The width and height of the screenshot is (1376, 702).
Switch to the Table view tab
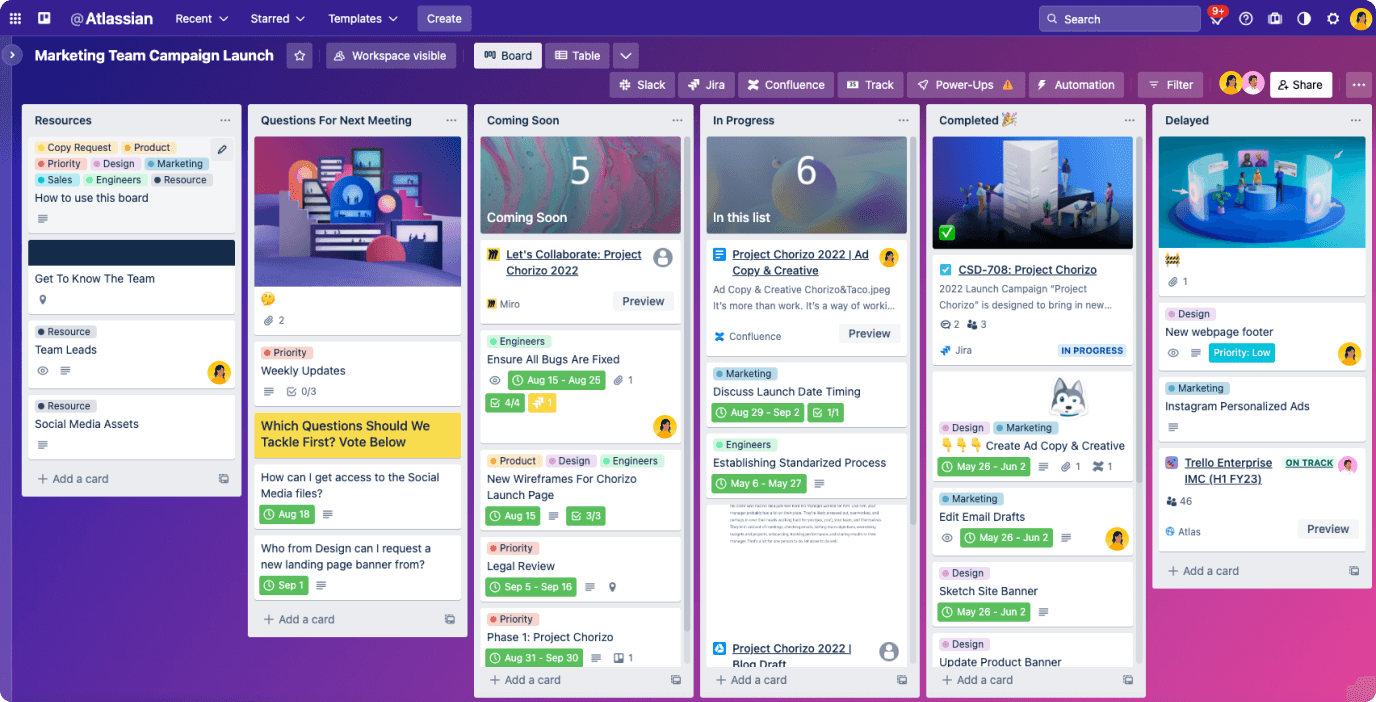click(577, 55)
